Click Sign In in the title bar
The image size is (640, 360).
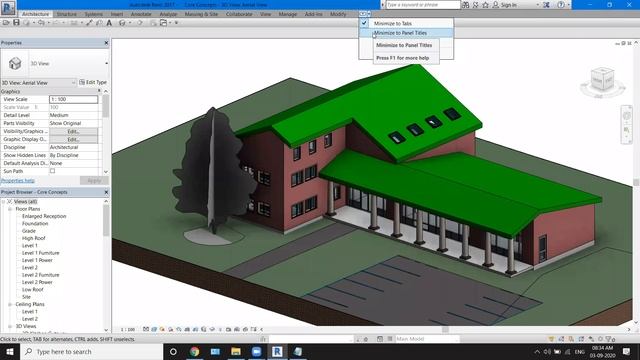509,5
